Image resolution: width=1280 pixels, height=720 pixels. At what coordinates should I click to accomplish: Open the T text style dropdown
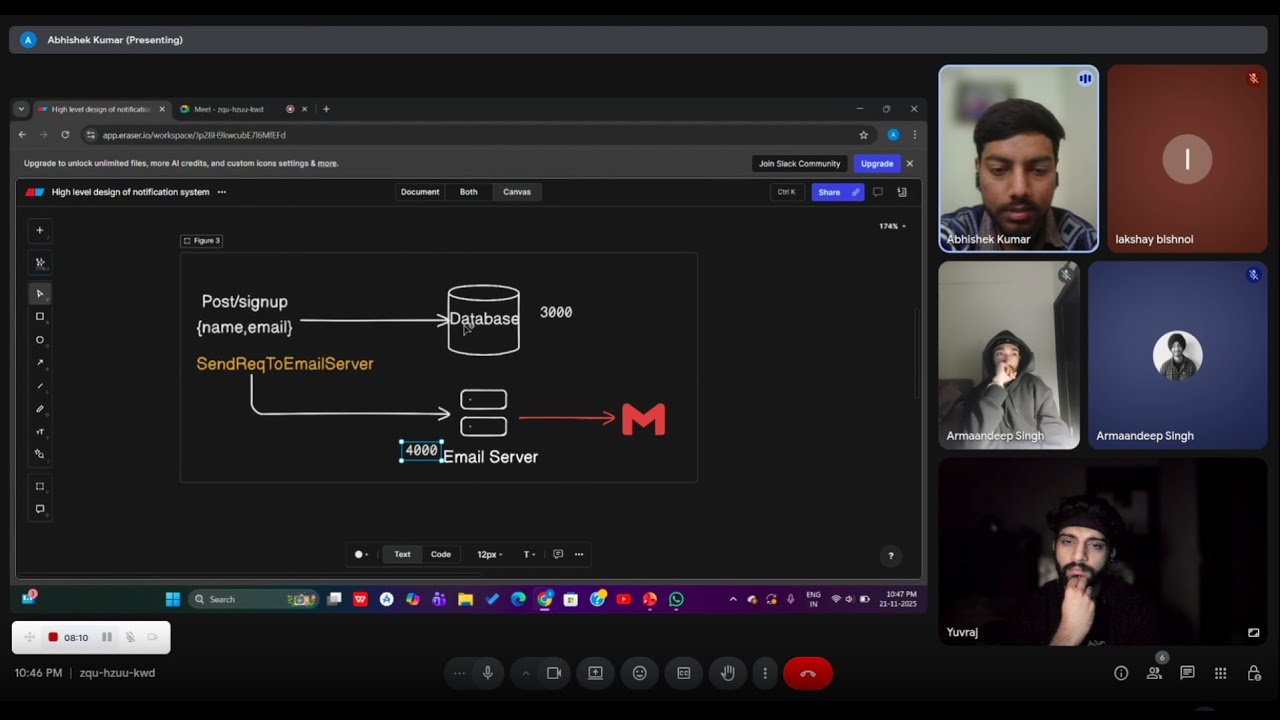(x=529, y=554)
